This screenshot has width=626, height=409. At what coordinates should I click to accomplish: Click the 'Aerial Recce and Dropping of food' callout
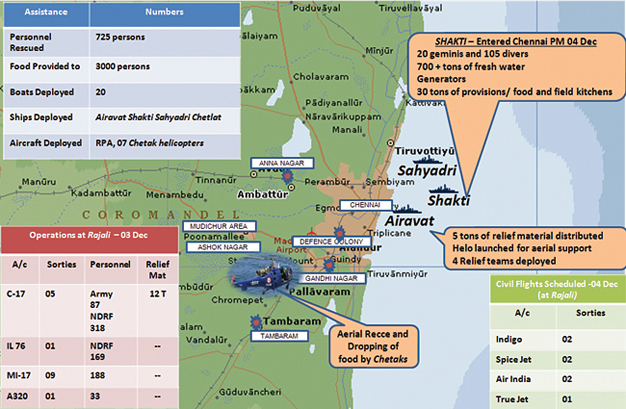[373, 346]
